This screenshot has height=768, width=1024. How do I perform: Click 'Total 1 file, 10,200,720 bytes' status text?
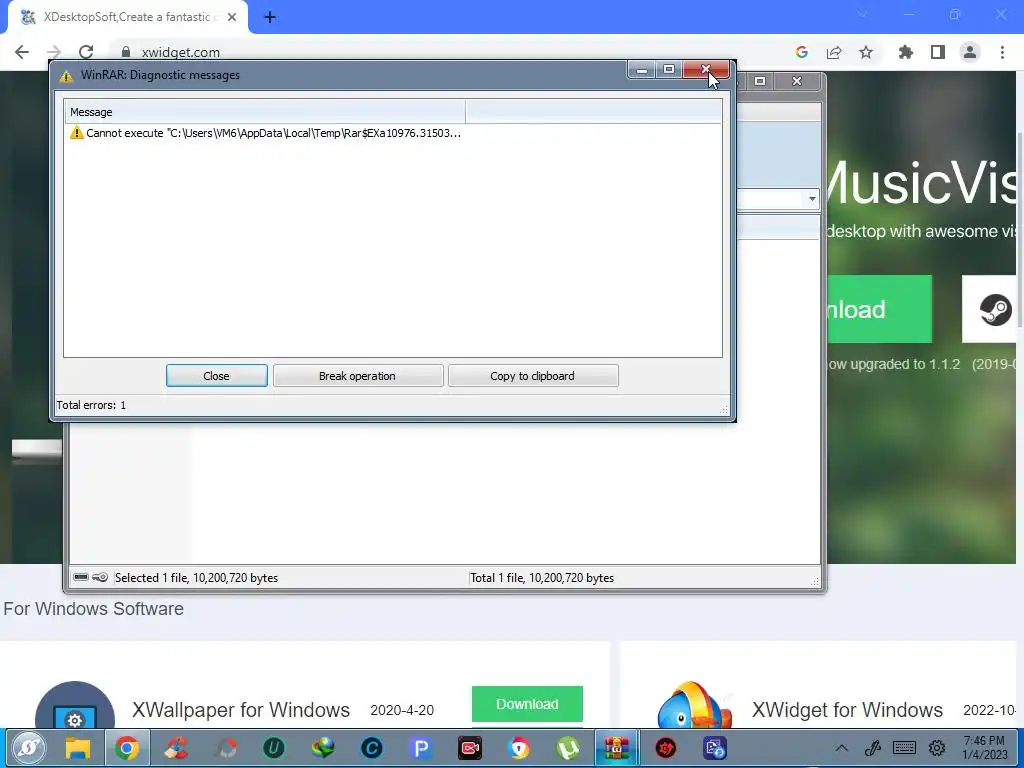pyautogui.click(x=542, y=578)
